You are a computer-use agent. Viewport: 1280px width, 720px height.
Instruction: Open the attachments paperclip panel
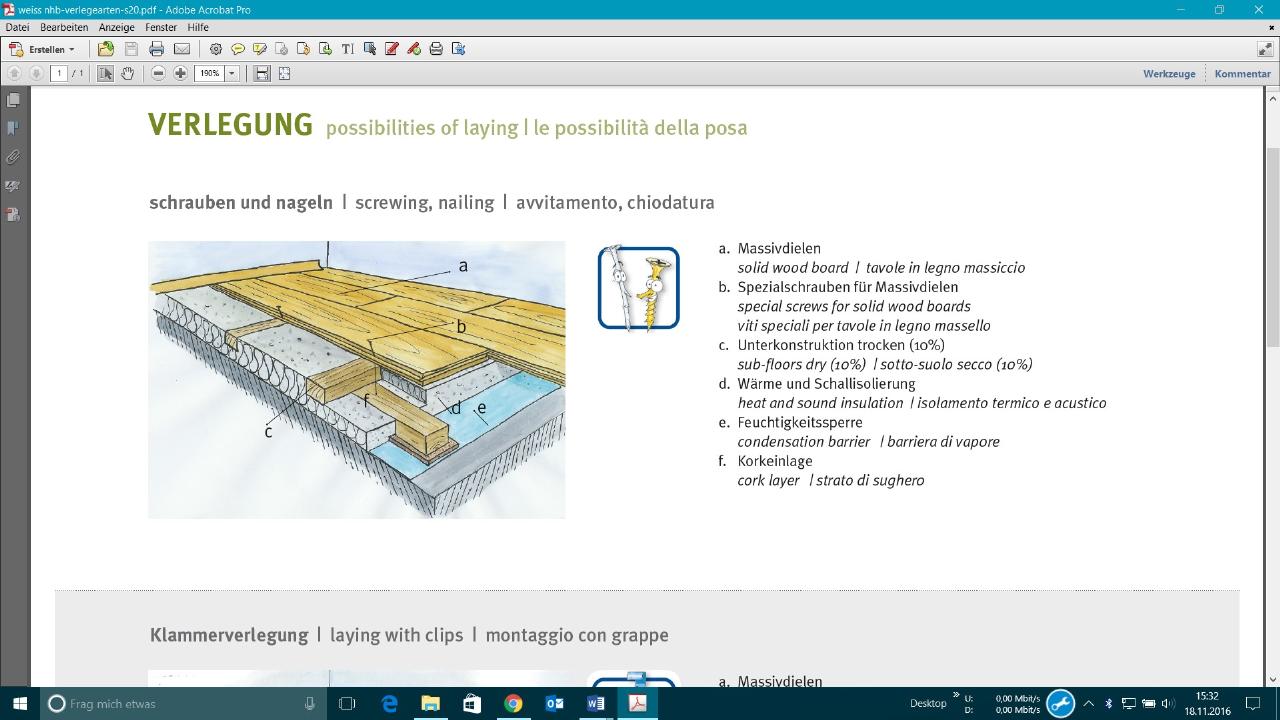coord(13,157)
